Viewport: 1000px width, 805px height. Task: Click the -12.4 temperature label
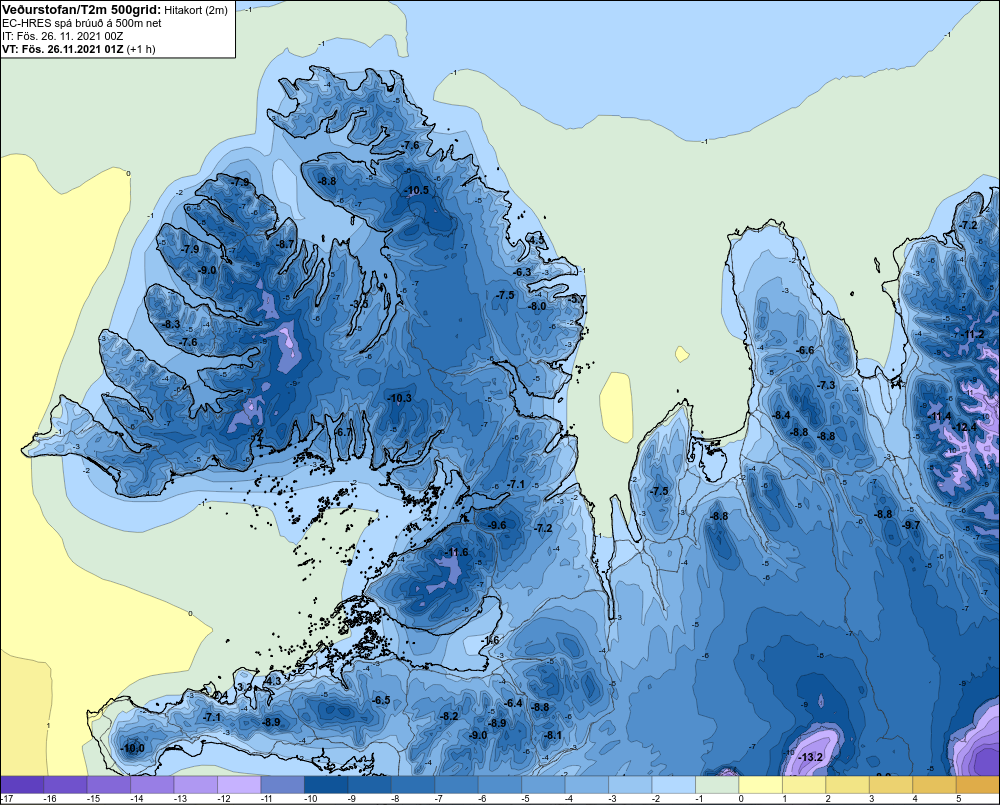pyautogui.click(x=964, y=427)
